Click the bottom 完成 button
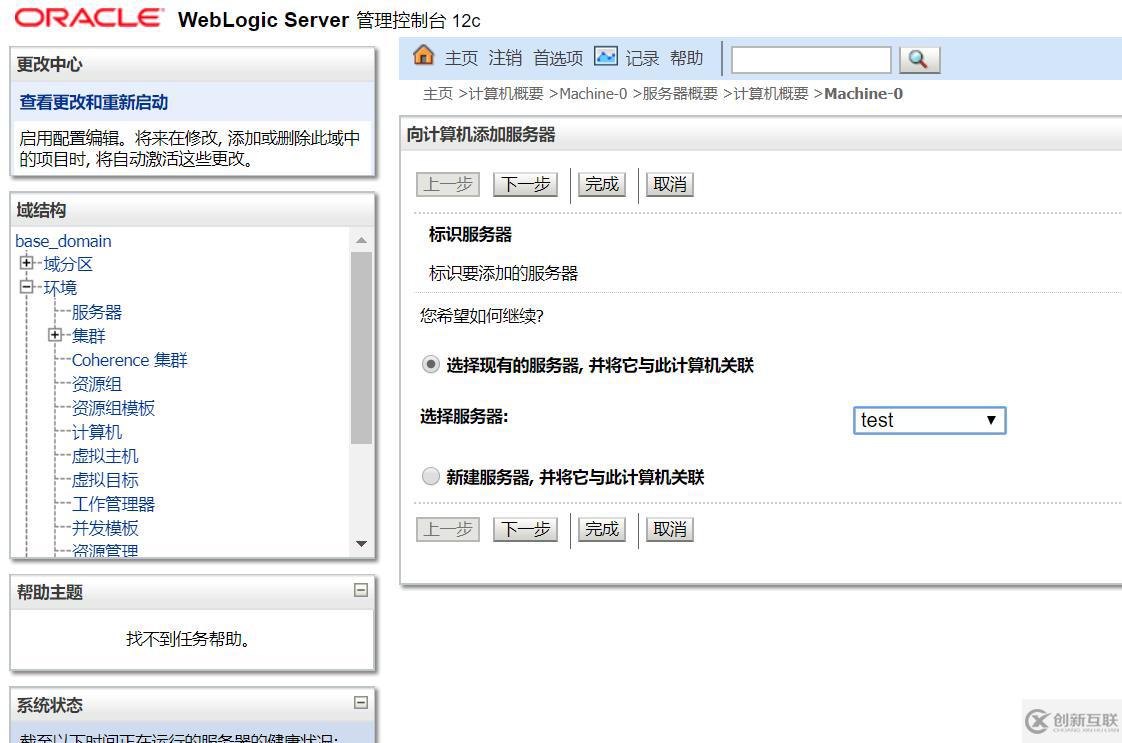Screen dimensions: 1122x743 coord(602,530)
